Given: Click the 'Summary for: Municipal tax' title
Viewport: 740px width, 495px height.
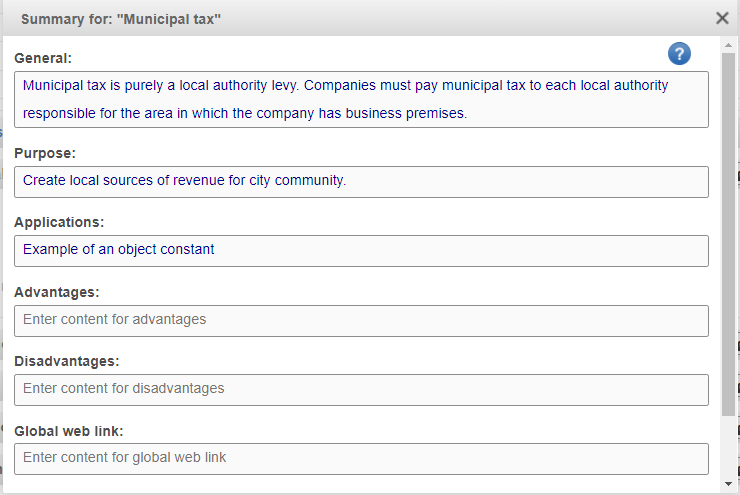Looking at the screenshot, I should 121,19.
